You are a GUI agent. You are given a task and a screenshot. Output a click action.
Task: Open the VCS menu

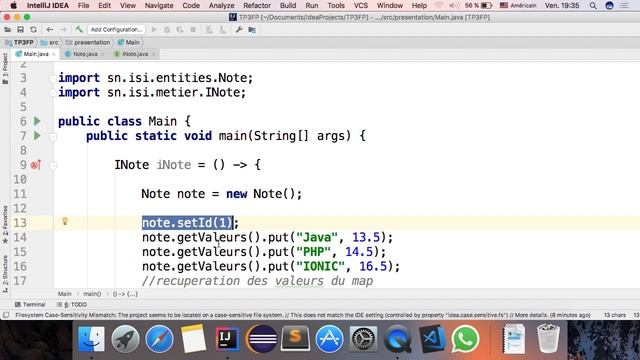[x=360, y=6]
